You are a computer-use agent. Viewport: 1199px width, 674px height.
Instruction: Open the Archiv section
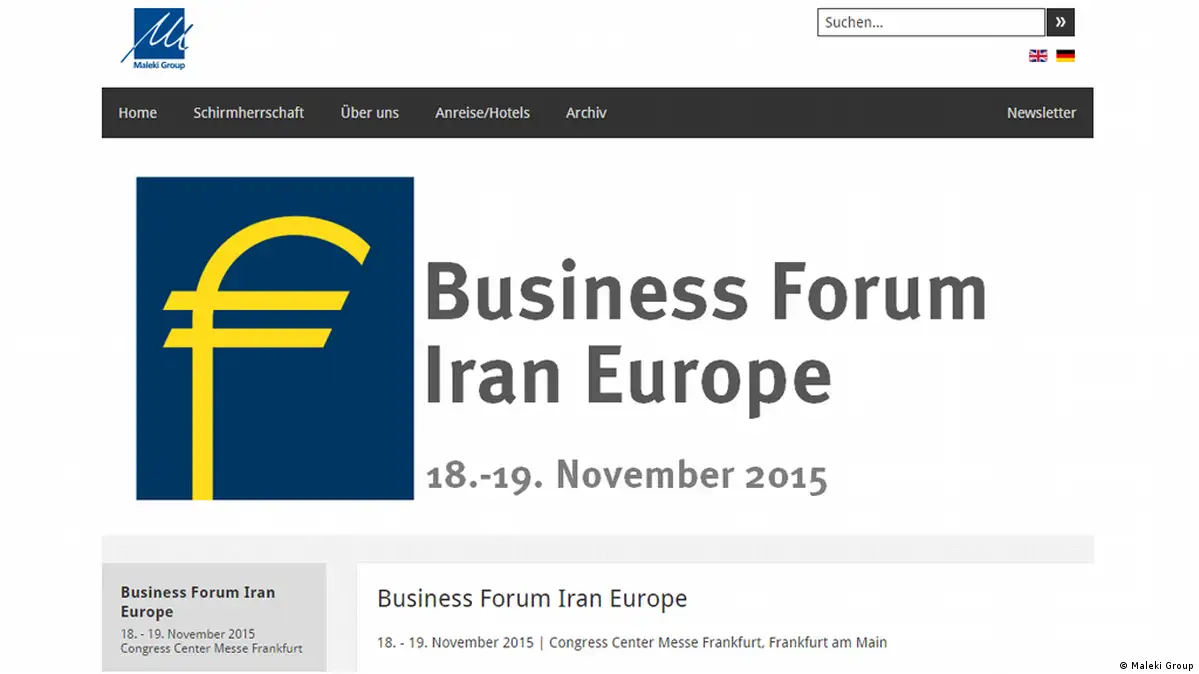tap(586, 113)
